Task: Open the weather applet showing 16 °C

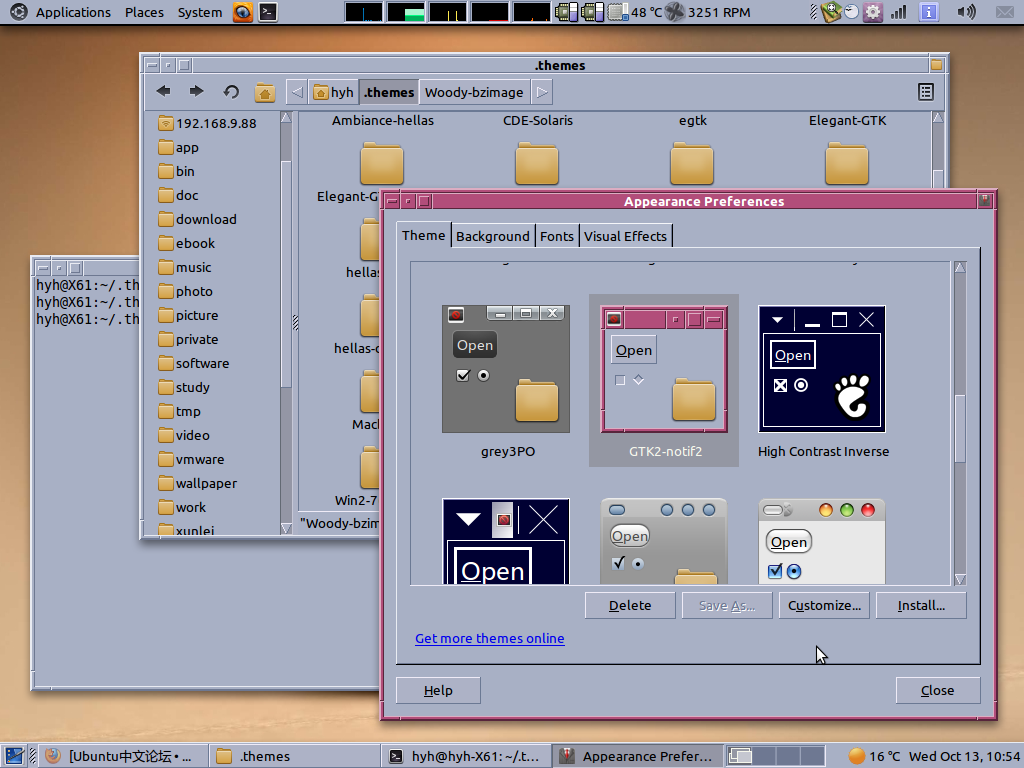Action: (874, 756)
